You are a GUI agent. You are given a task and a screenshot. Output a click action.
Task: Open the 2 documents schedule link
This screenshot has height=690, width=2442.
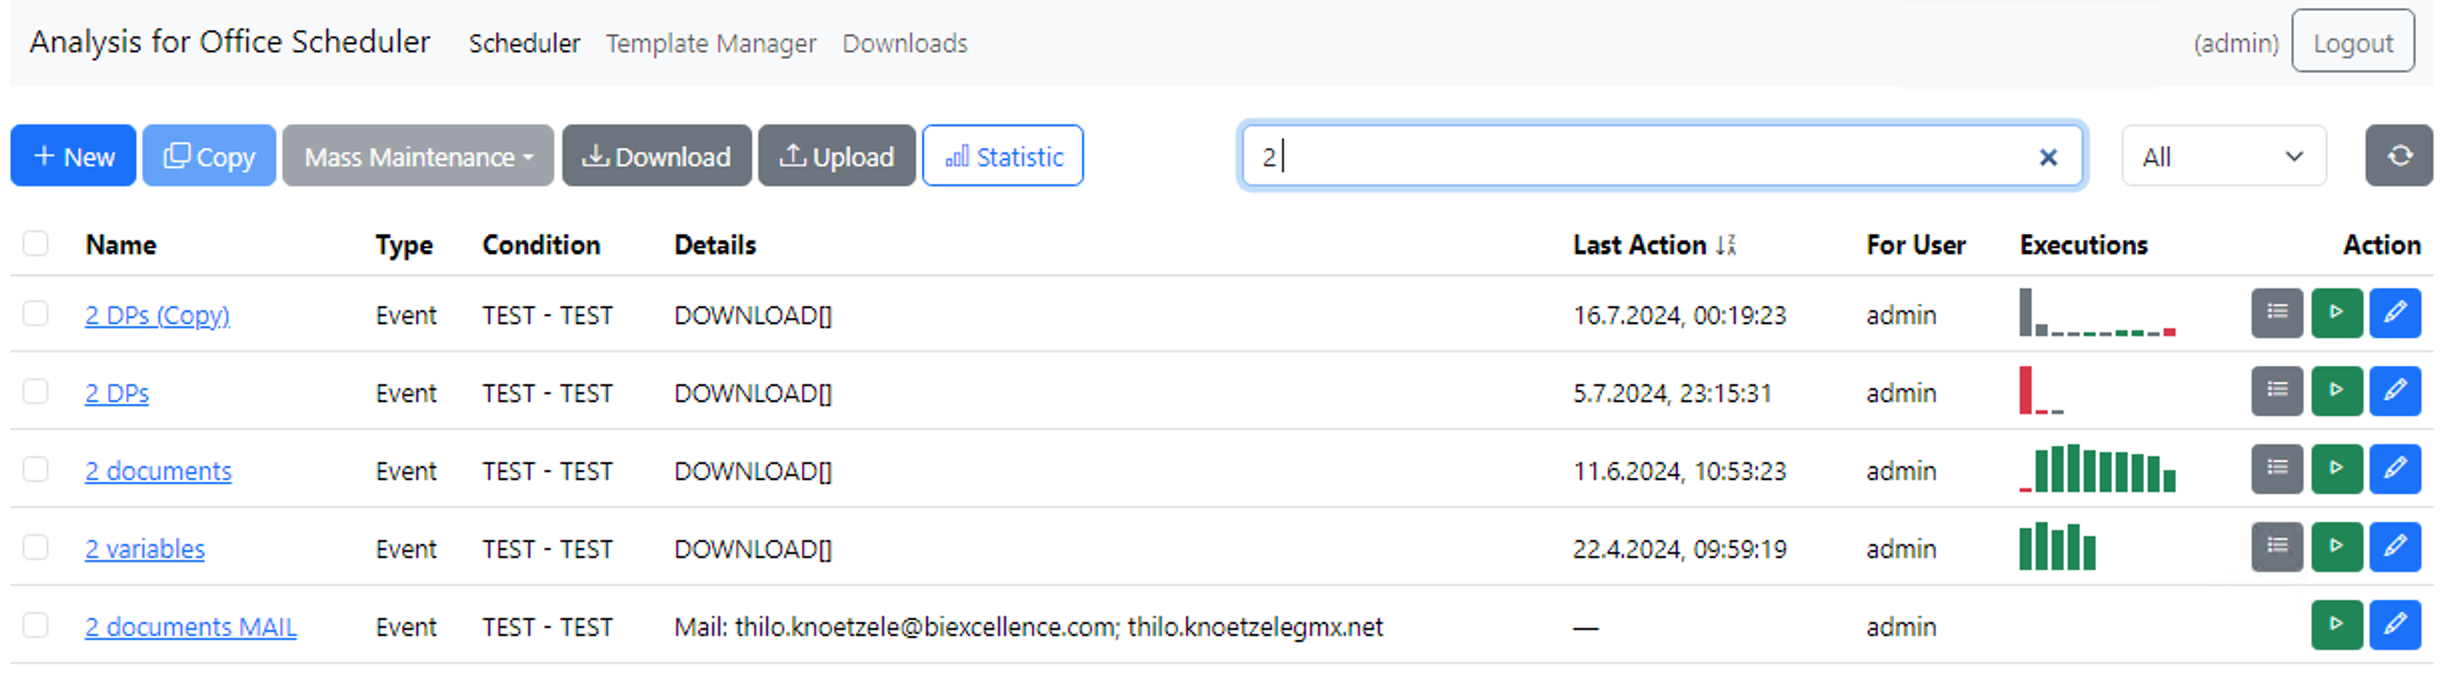[158, 471]
